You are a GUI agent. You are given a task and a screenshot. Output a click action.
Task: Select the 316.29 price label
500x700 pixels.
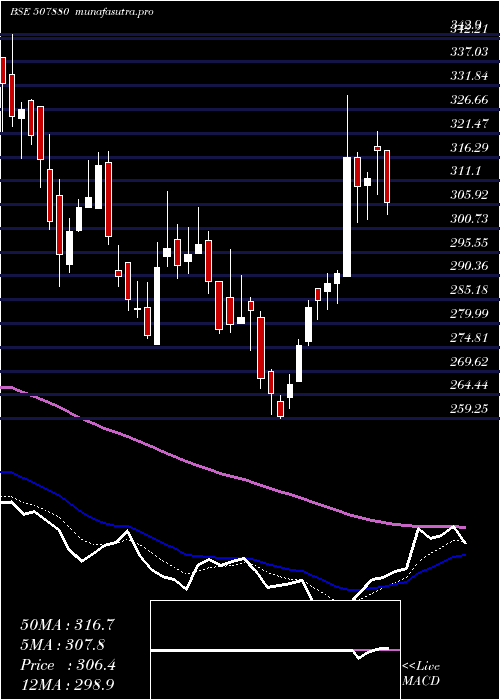(x=468, y=148)
